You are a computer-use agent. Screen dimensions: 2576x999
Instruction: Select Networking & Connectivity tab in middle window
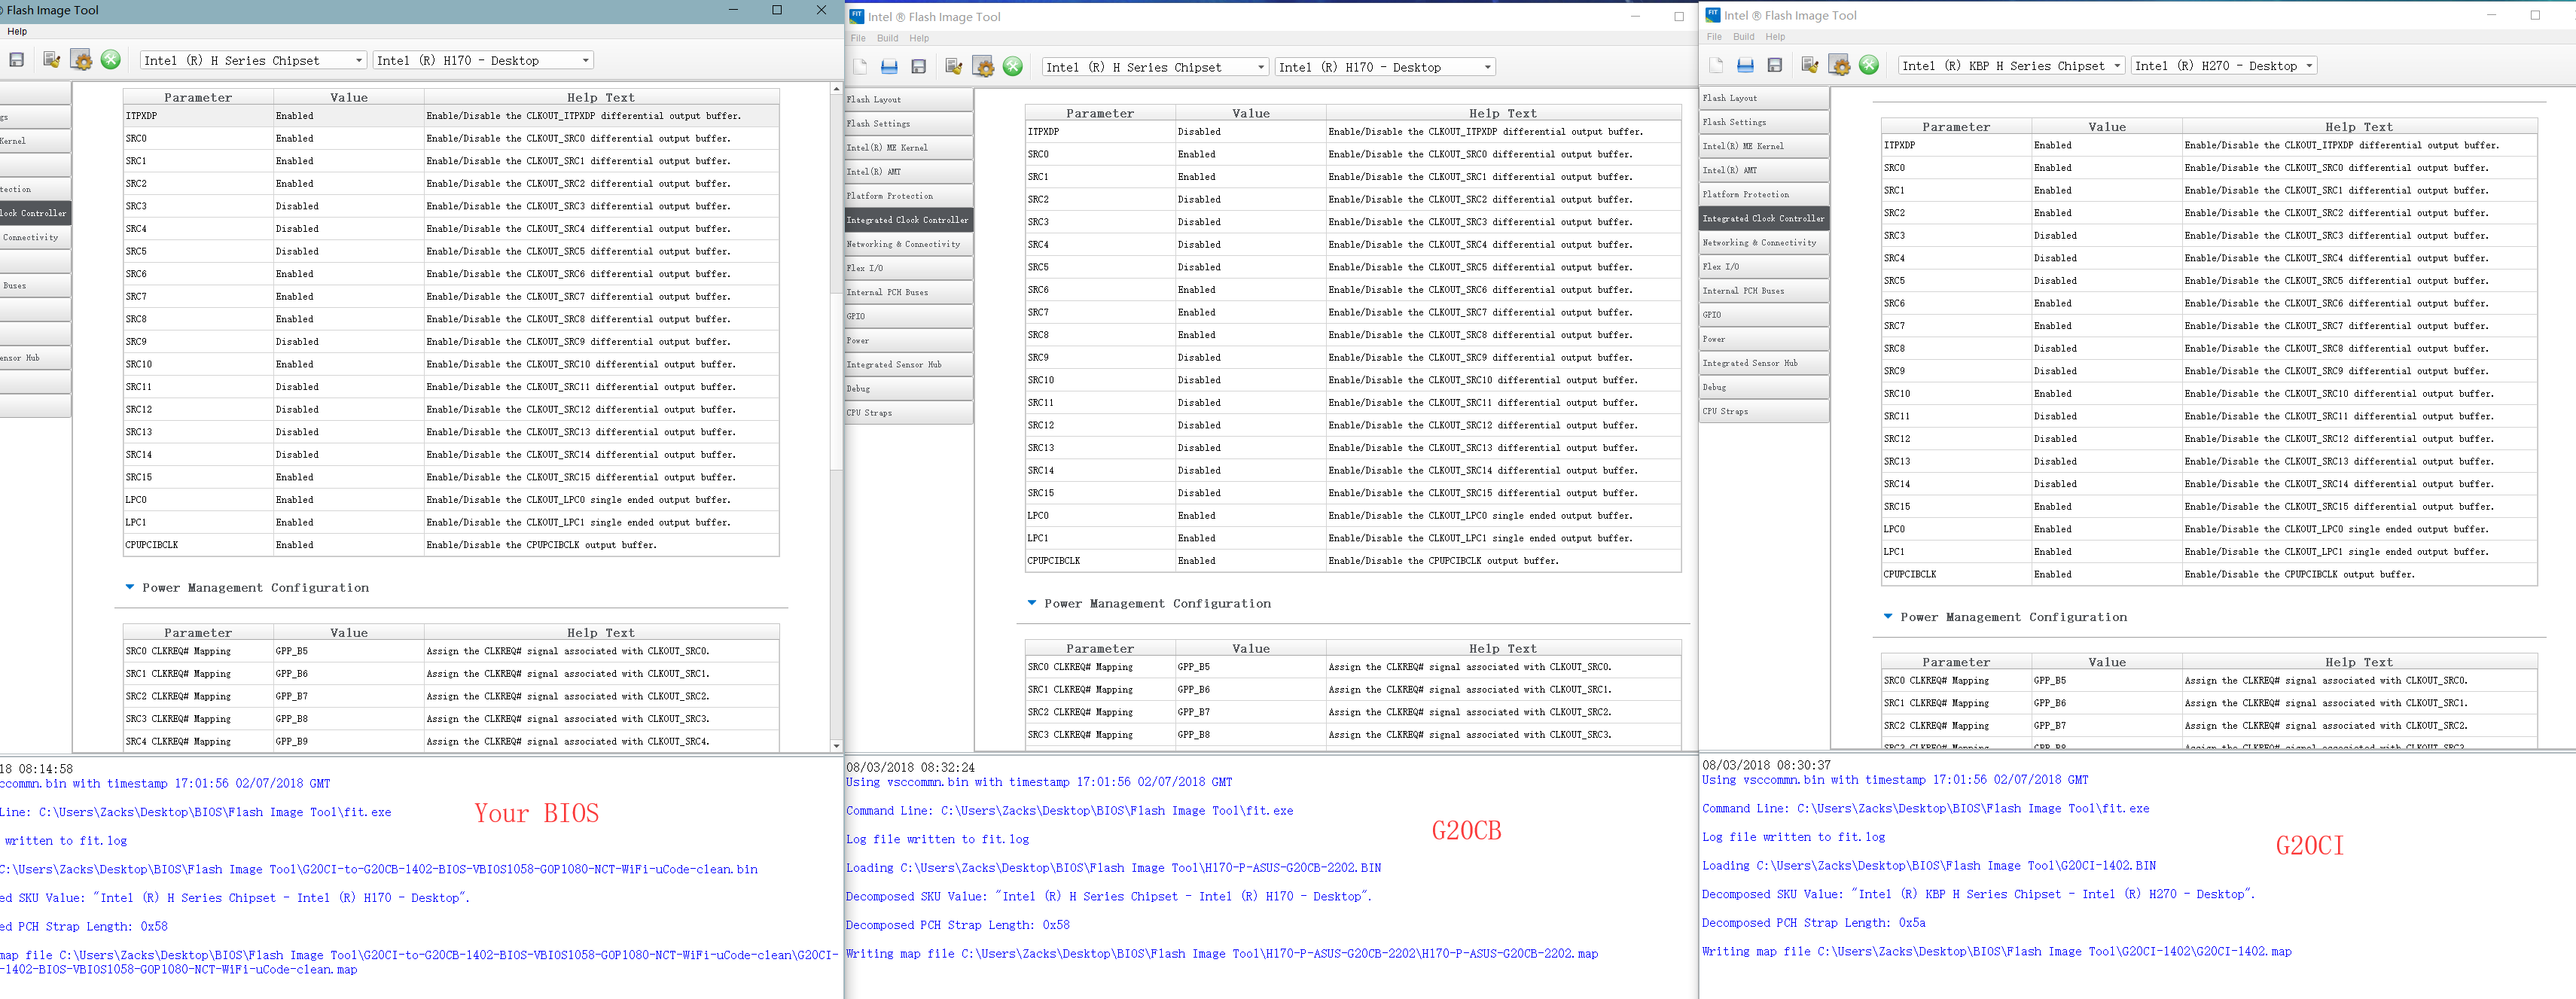click(908, 244)
